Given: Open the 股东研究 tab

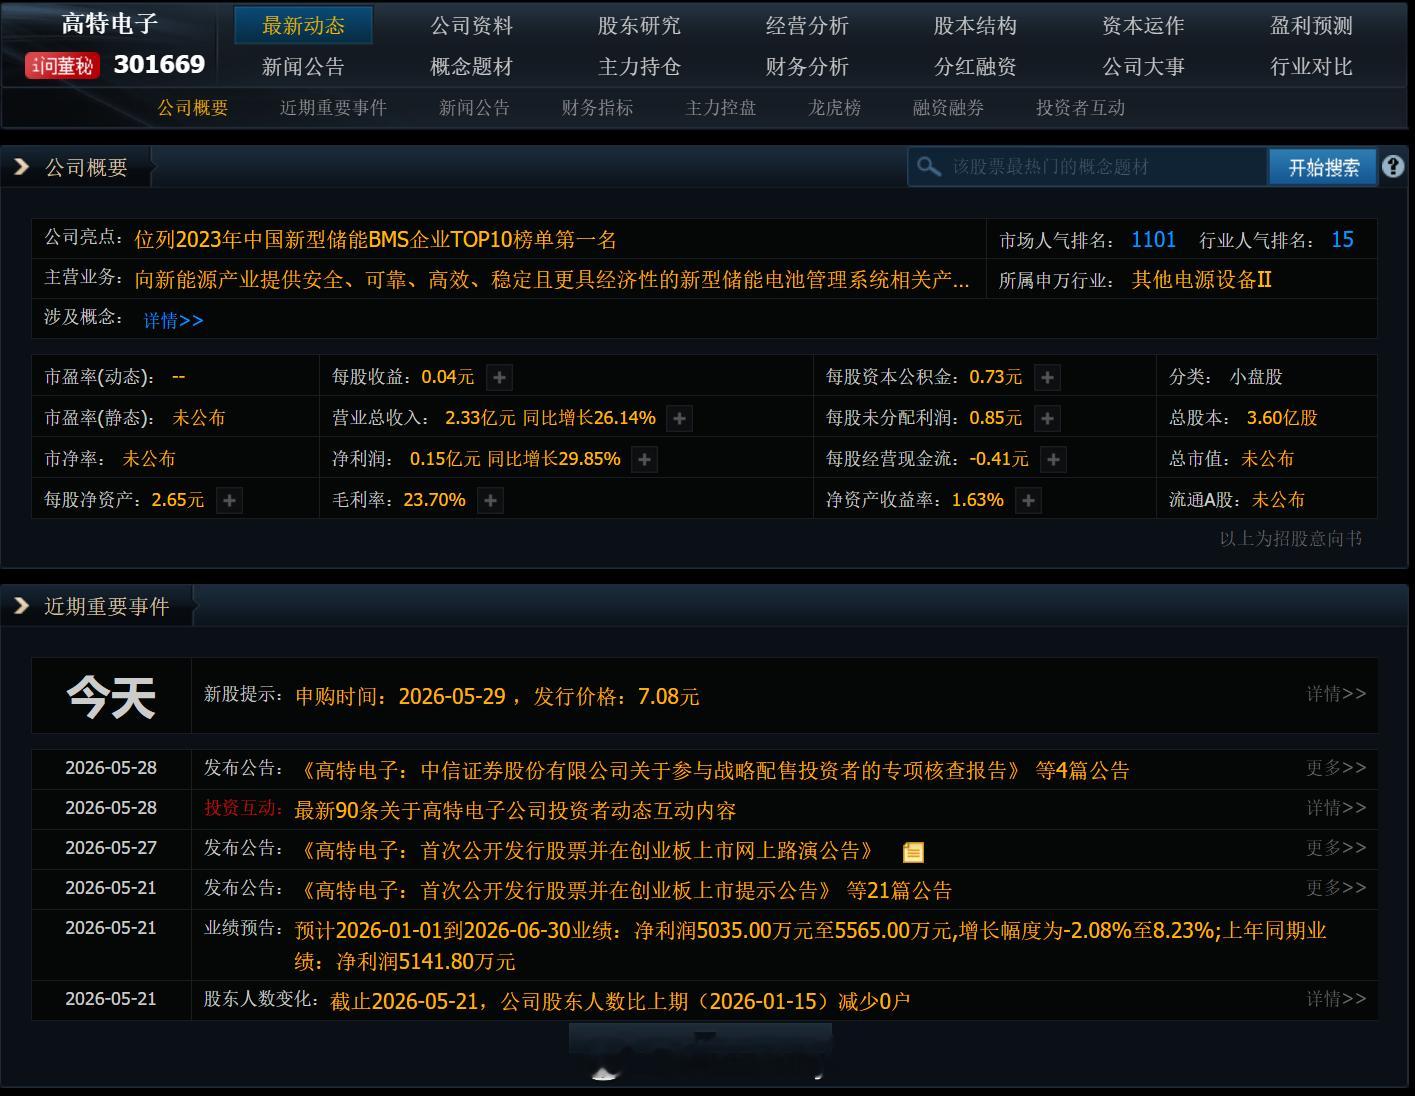Looking at the screenshot, I should [639, 25].
